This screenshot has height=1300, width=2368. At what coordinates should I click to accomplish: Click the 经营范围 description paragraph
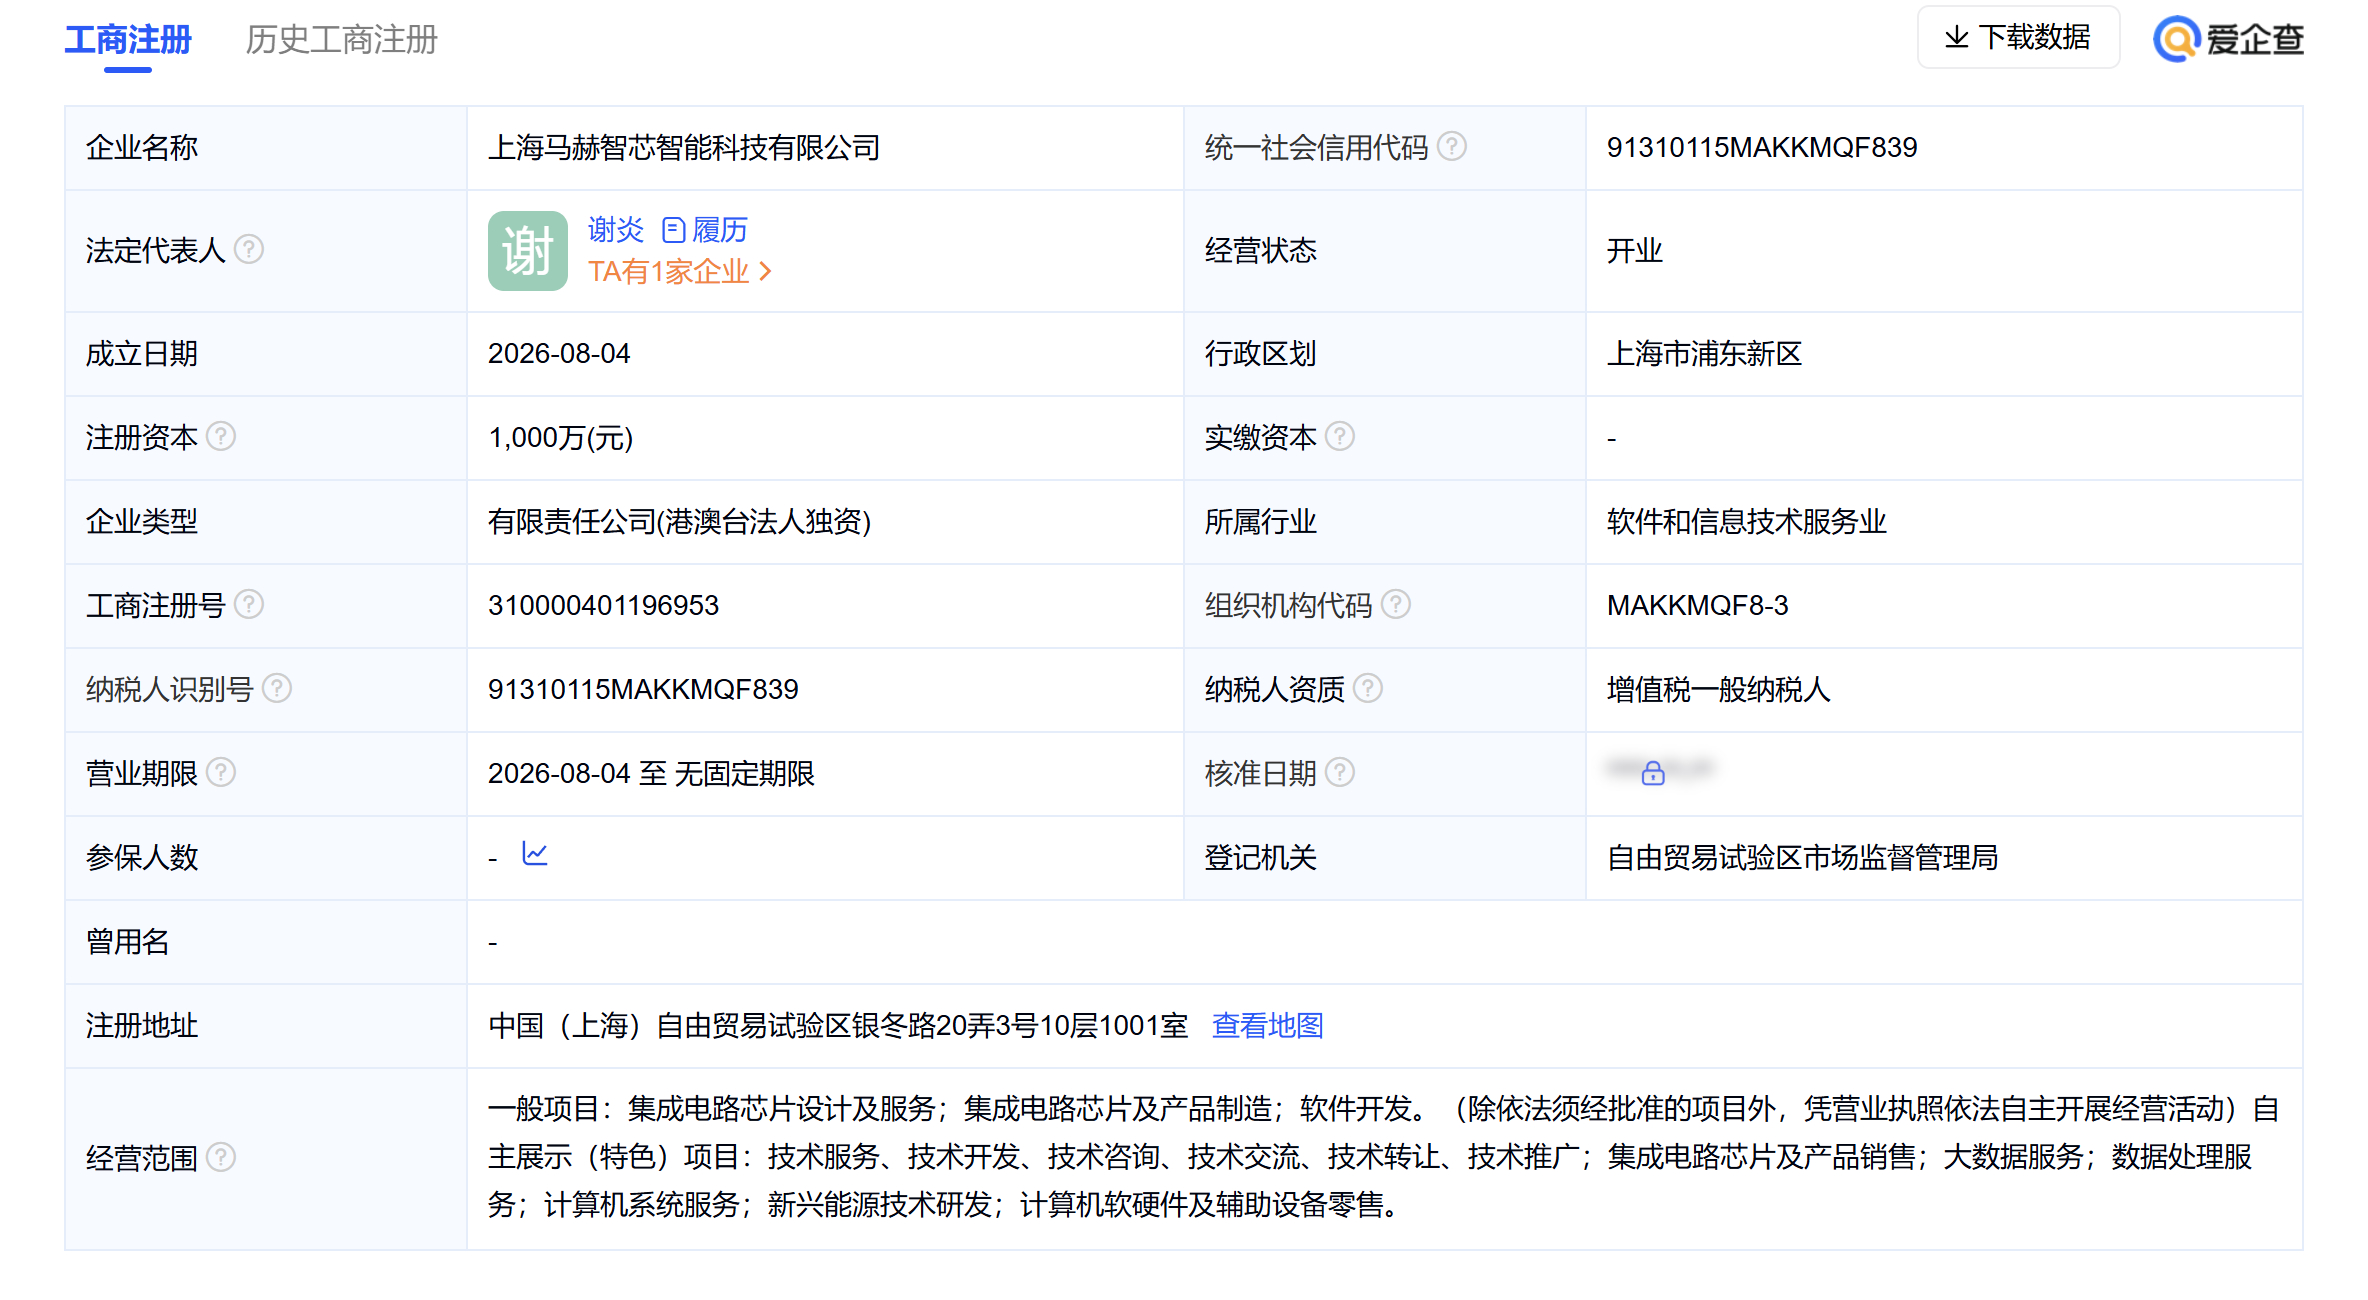(1384, 1157)
